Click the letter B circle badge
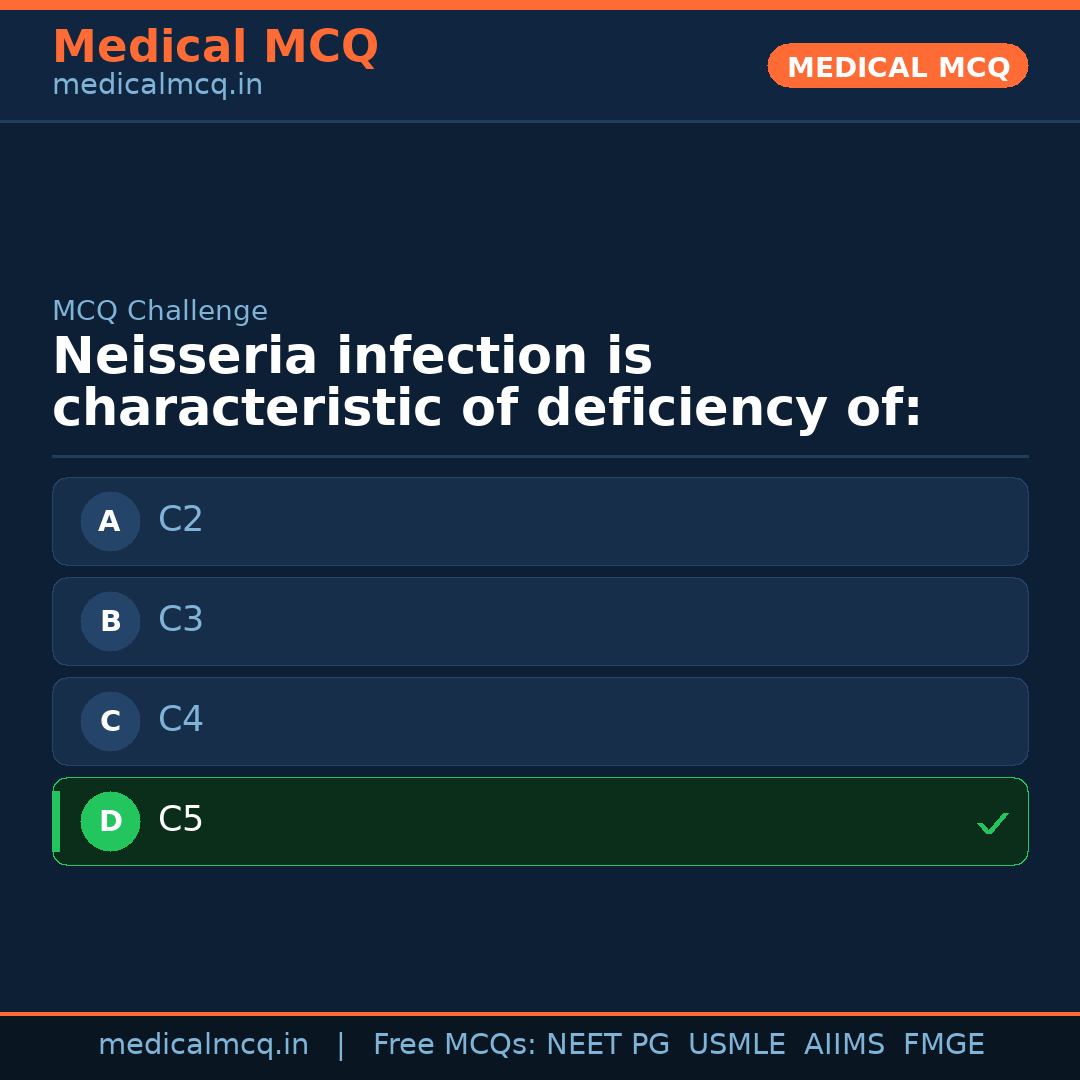Image resolution: width=1080 pixels, height=1080 pixels. (x=110, y=621)
